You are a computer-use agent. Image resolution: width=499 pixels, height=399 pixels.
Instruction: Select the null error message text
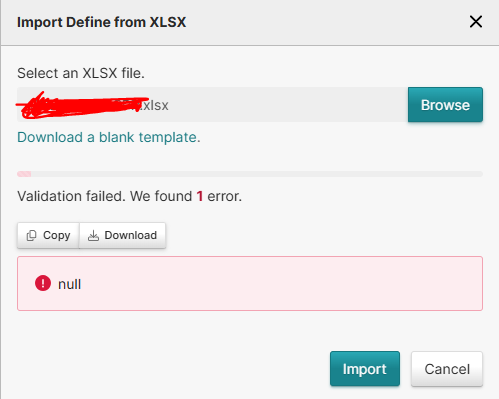tap(69, 284)
